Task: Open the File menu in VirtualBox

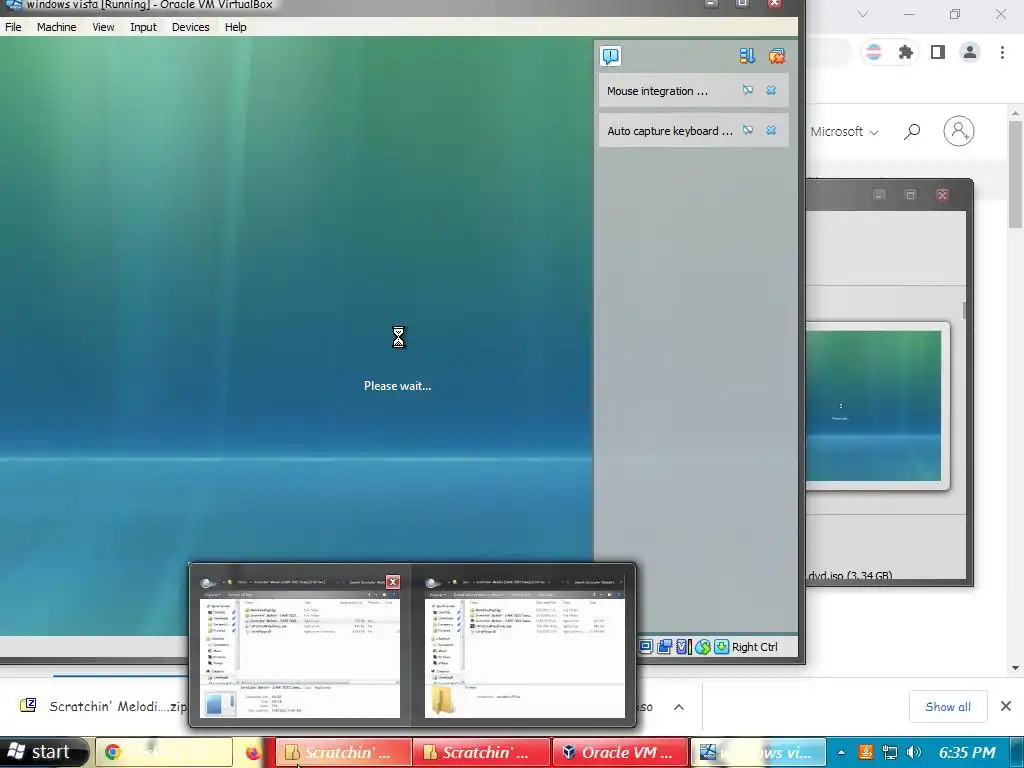Action: click(13, 27)
